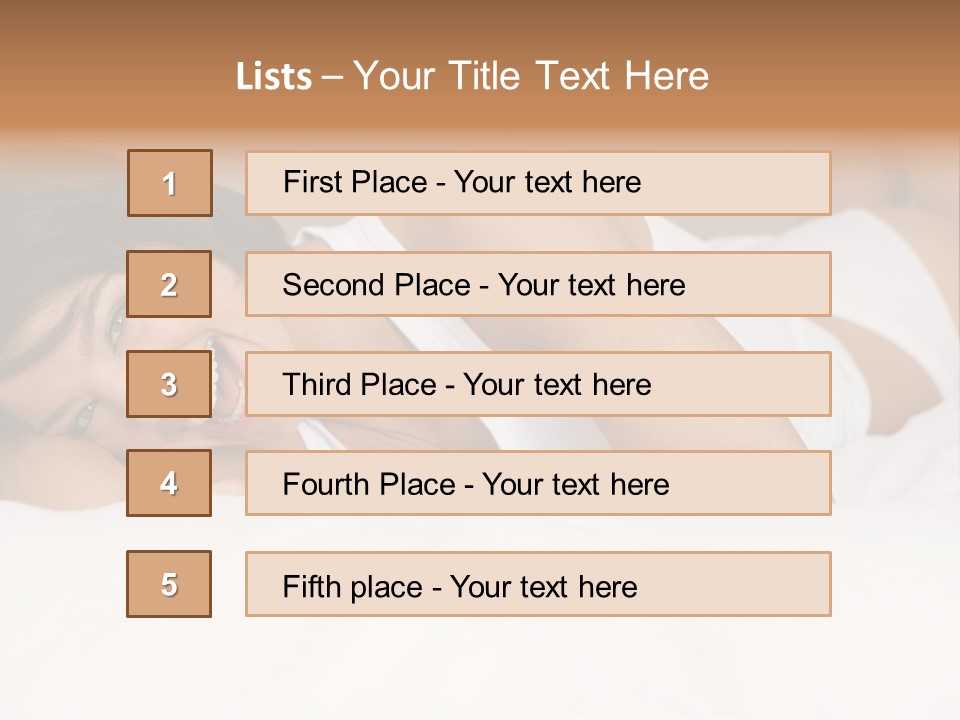Image resolution: width=960 pixels, height=720 pixels.
Task: Click 'Your text here' in the Third Place row
Action: point(557,385)
